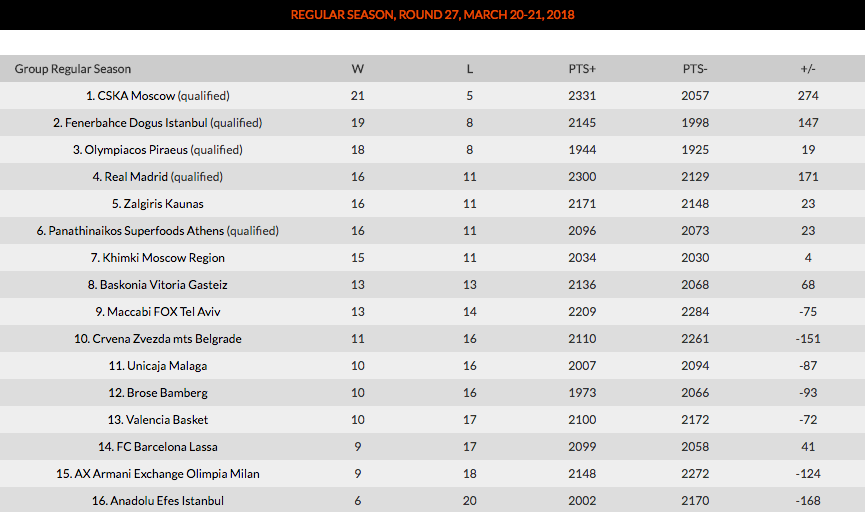Click Zalgiris Kaunas's 2171 points scored
Image resolution: width=865 pixels, height=512 pixels.
pos(582,204)
